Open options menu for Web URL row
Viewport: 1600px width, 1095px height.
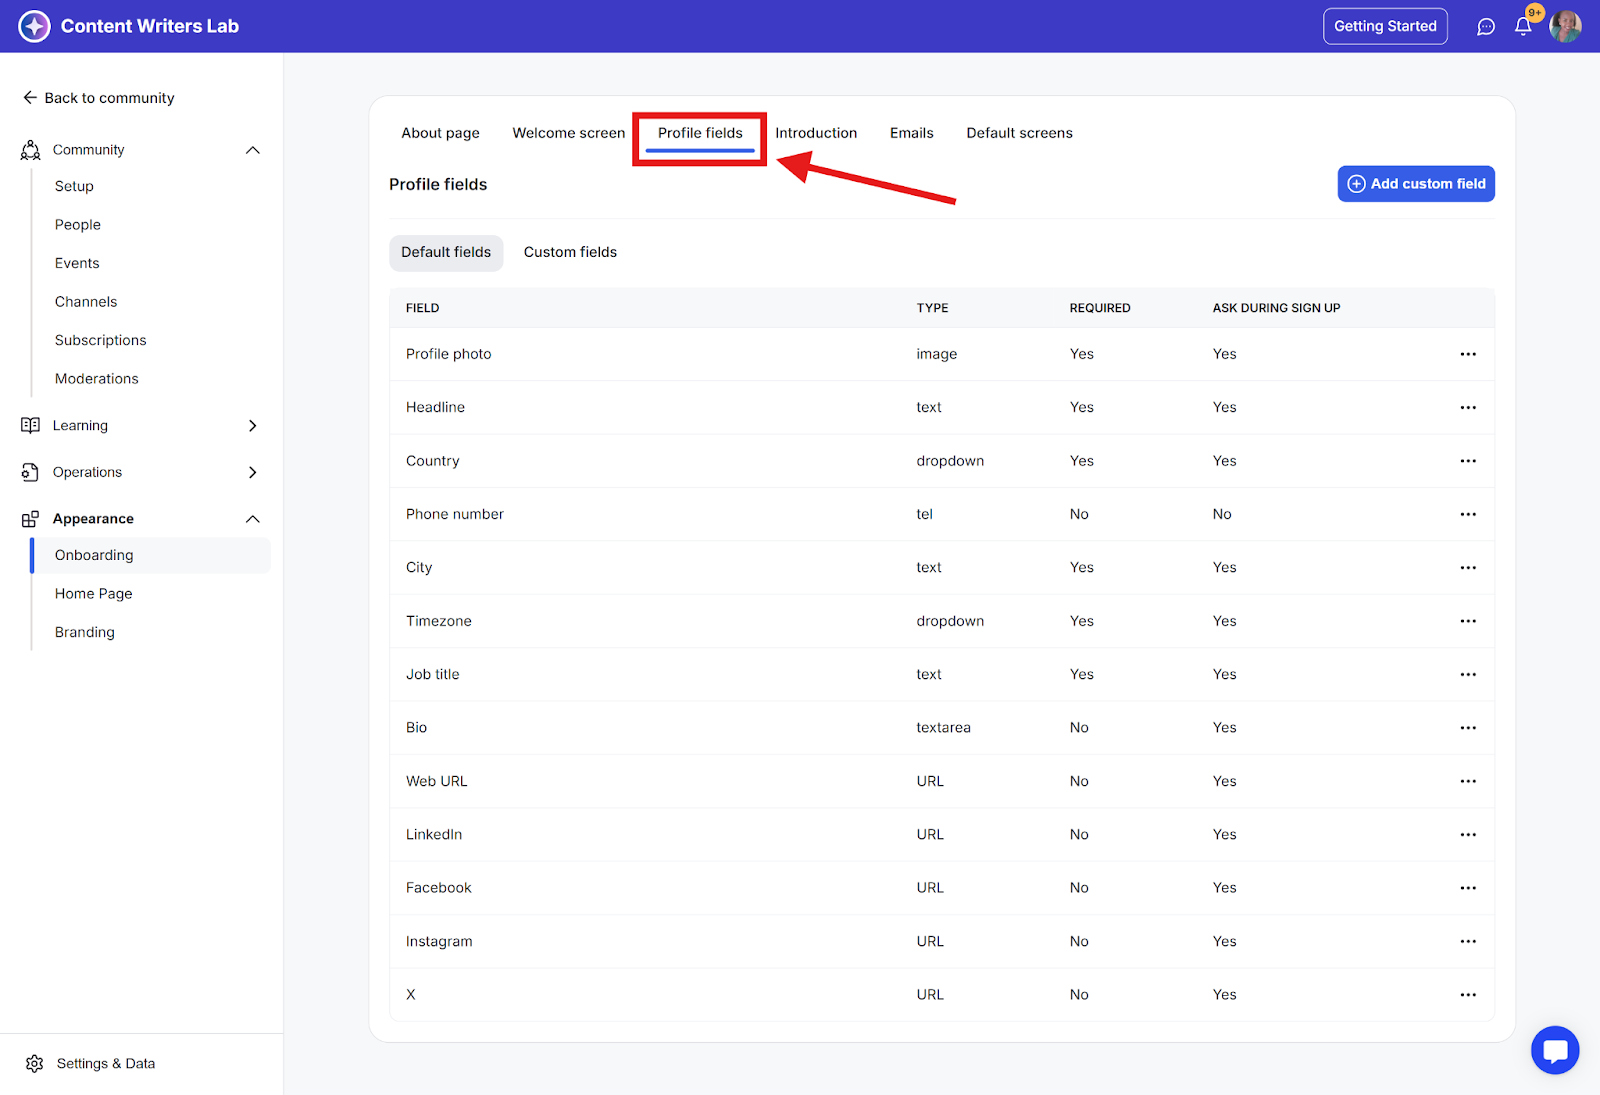pos(1468,781)
